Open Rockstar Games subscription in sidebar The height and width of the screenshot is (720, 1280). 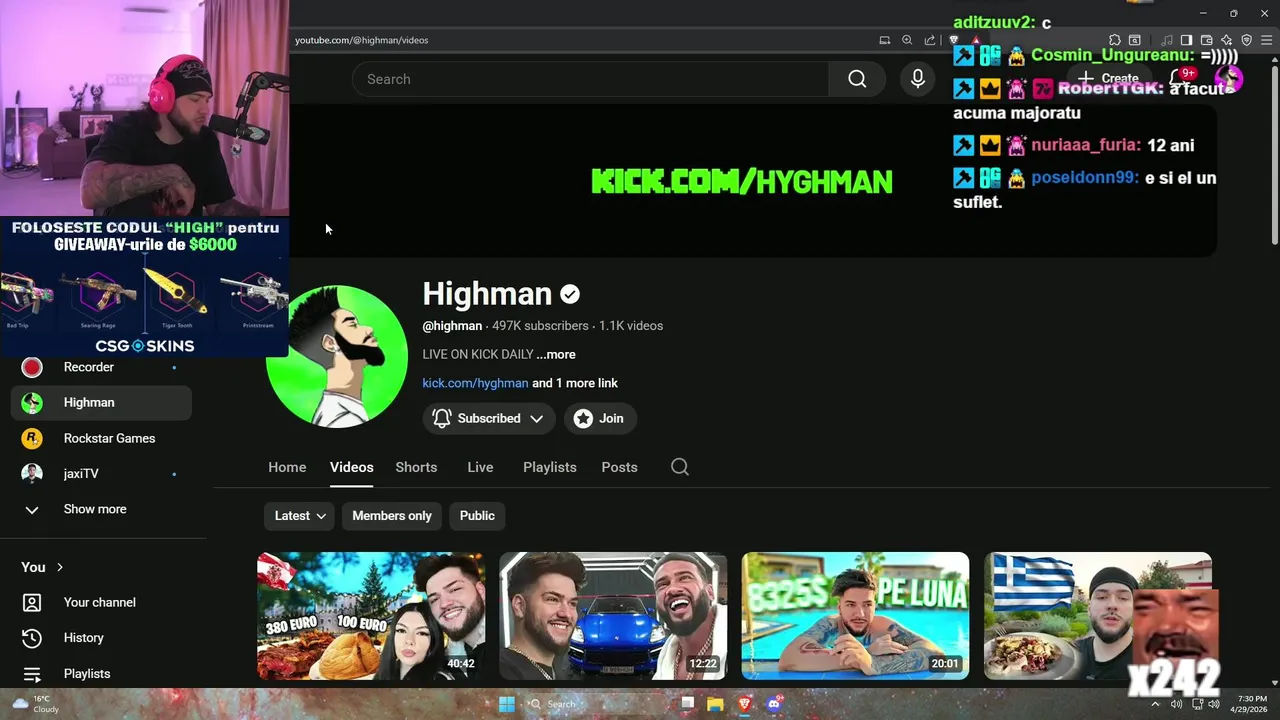pyautogui.click(x=101, y=438)
